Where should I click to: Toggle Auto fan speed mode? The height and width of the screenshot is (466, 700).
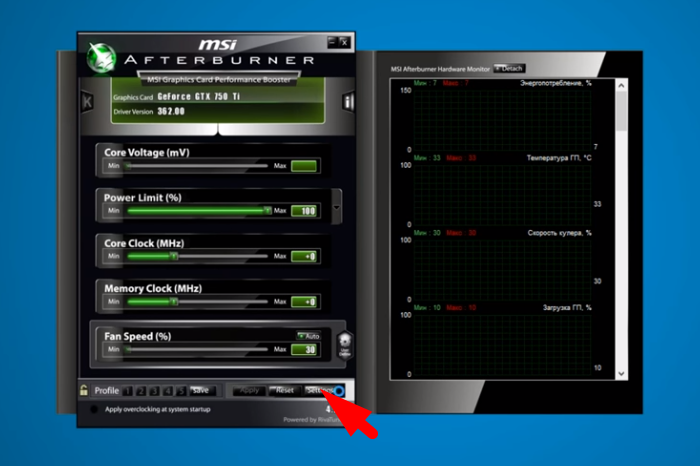pos(308,336)
